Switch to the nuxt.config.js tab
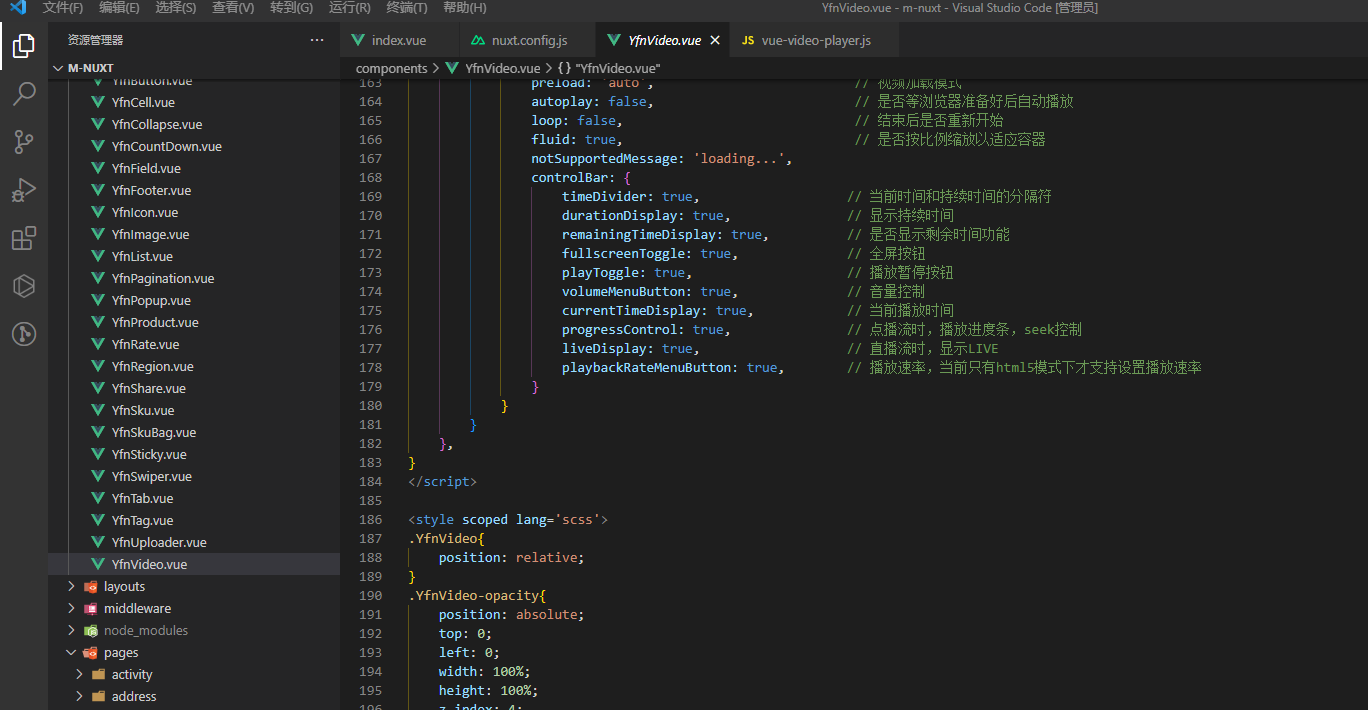 [529, 41]
